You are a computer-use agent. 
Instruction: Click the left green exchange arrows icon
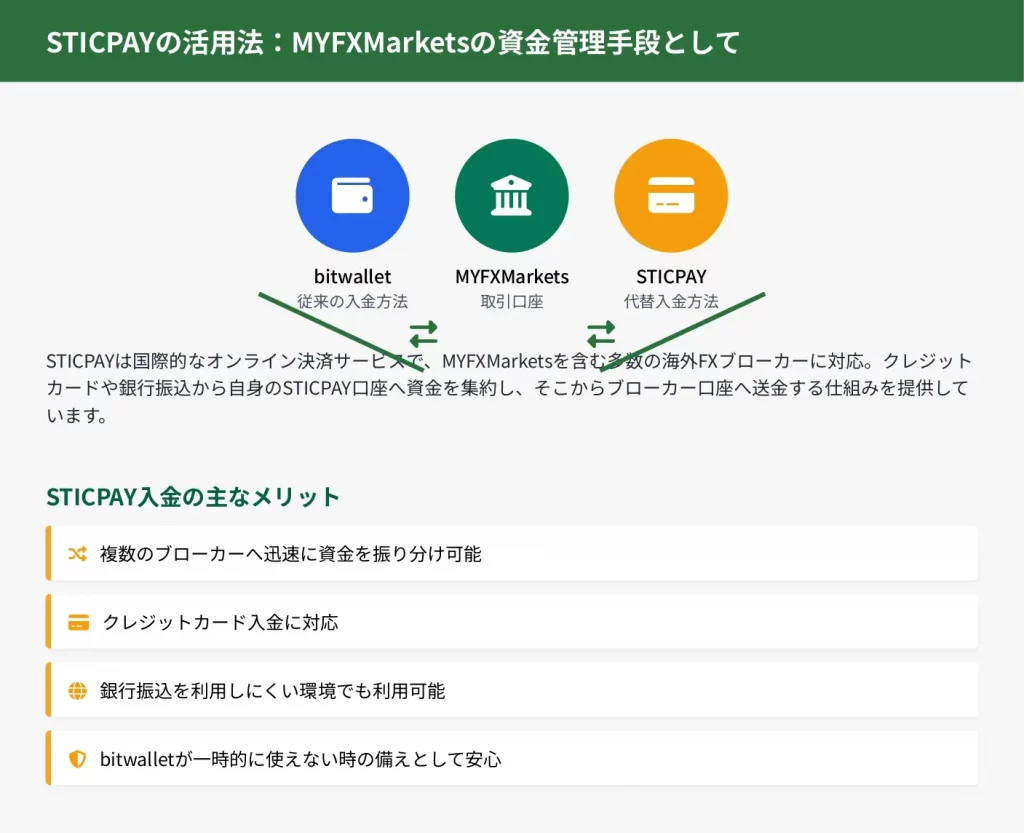[423, 332]
